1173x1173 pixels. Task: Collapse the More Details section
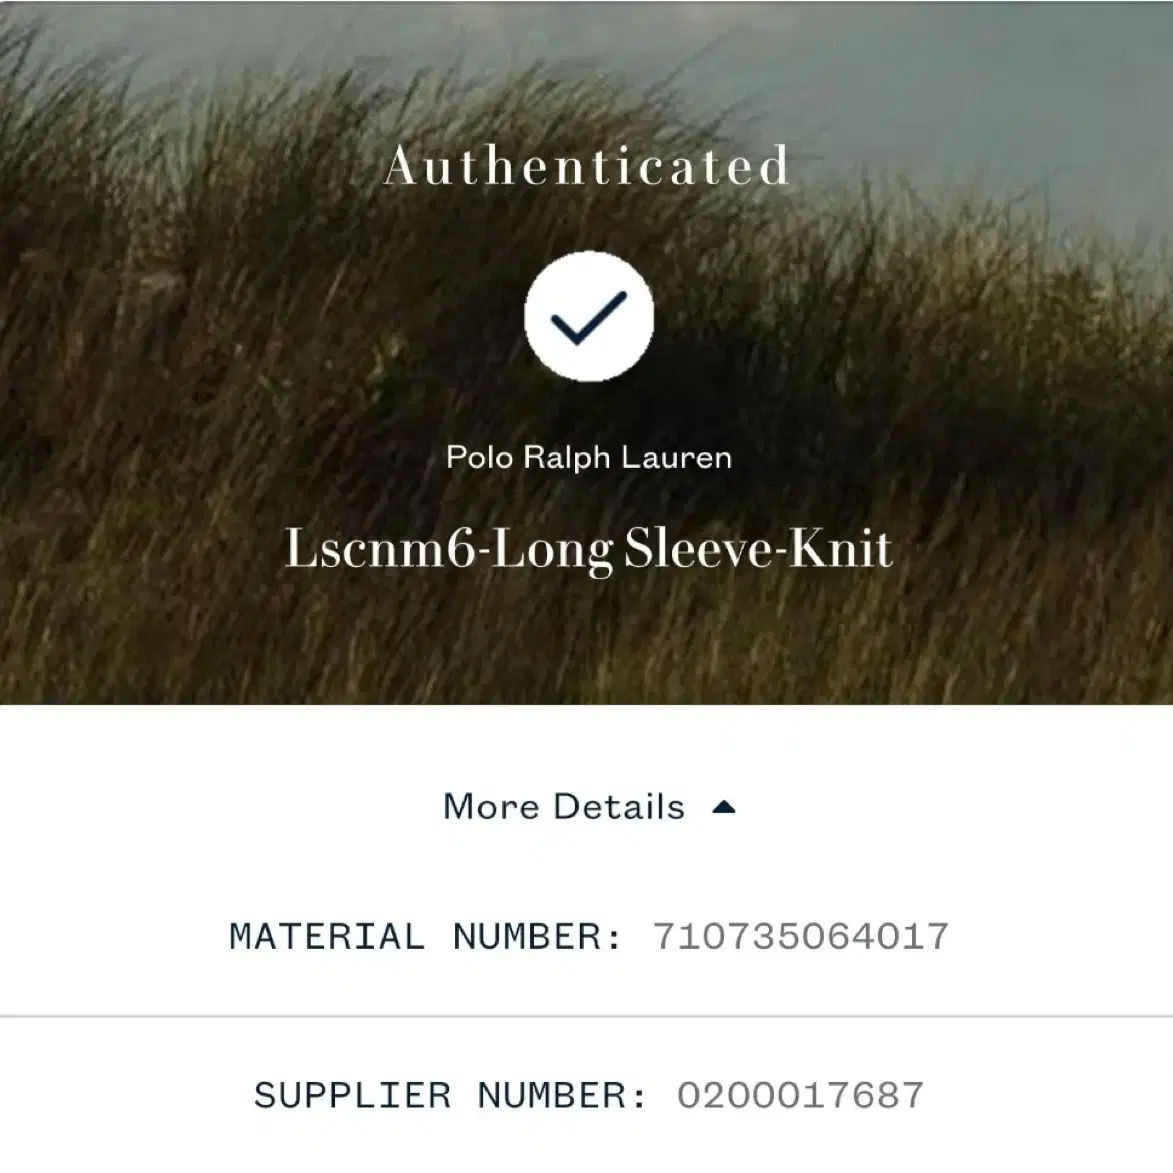point(589,806)
